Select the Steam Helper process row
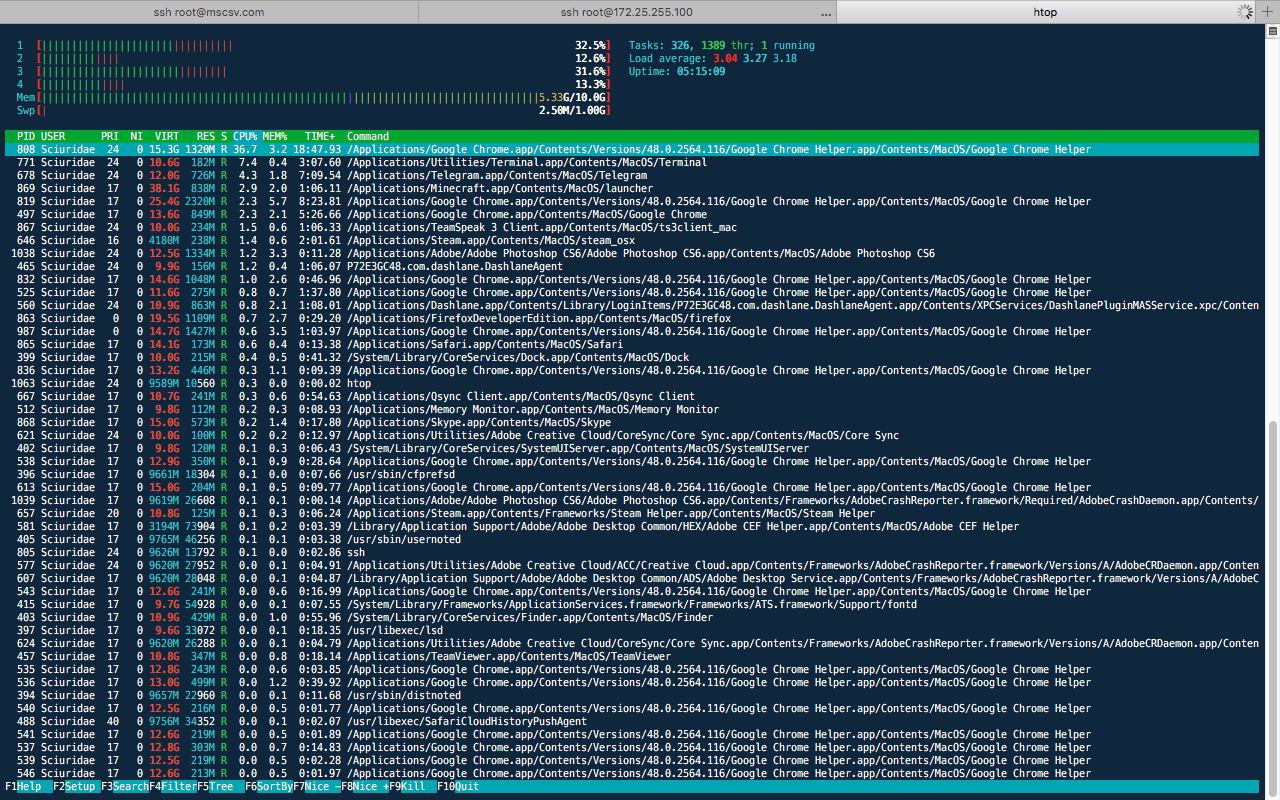 tap(632, 514)
